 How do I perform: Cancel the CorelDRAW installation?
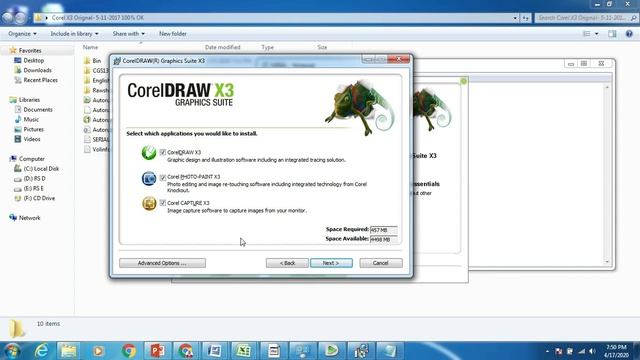pyautogui.click(x=381, y=263)
